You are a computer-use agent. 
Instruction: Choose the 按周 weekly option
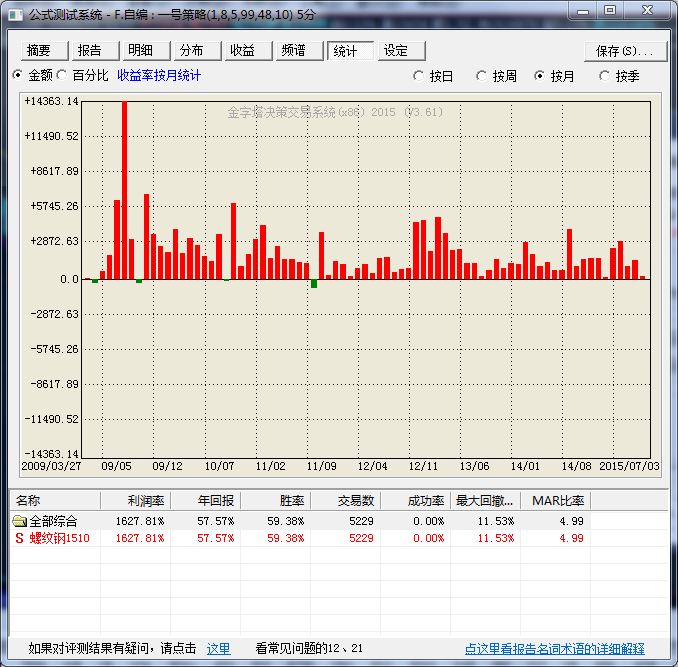tap(482, 76)
